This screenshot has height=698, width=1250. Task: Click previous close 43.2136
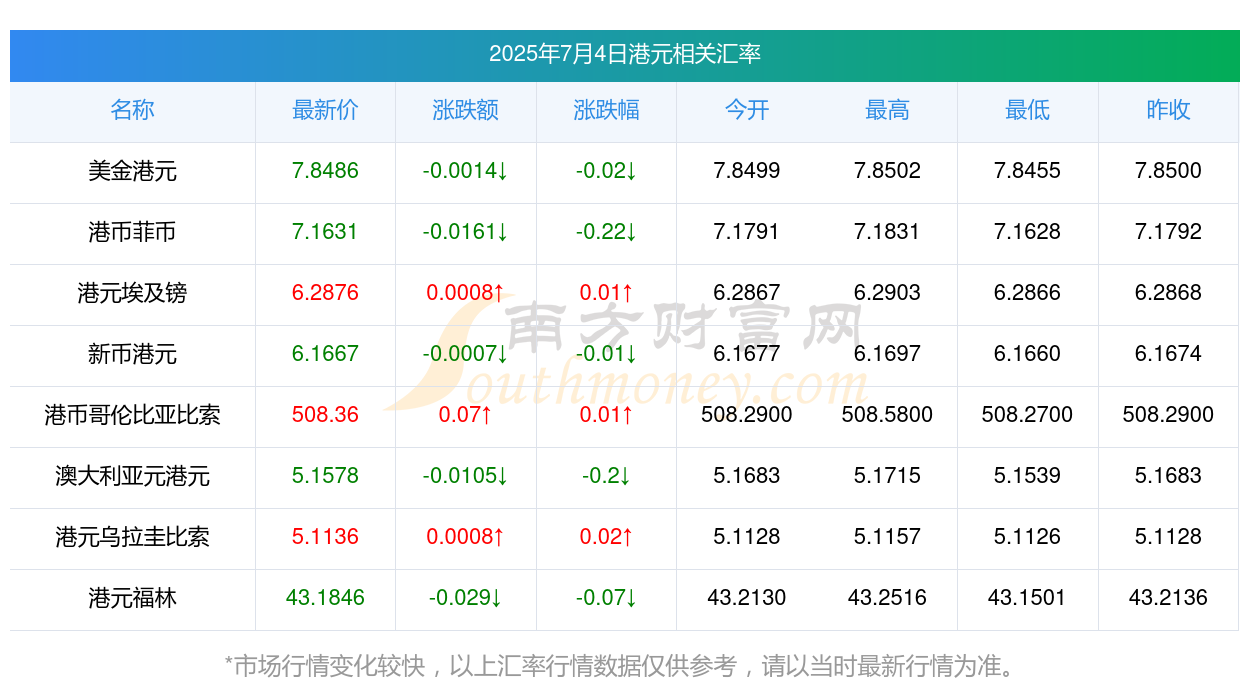pos(1168,598)
